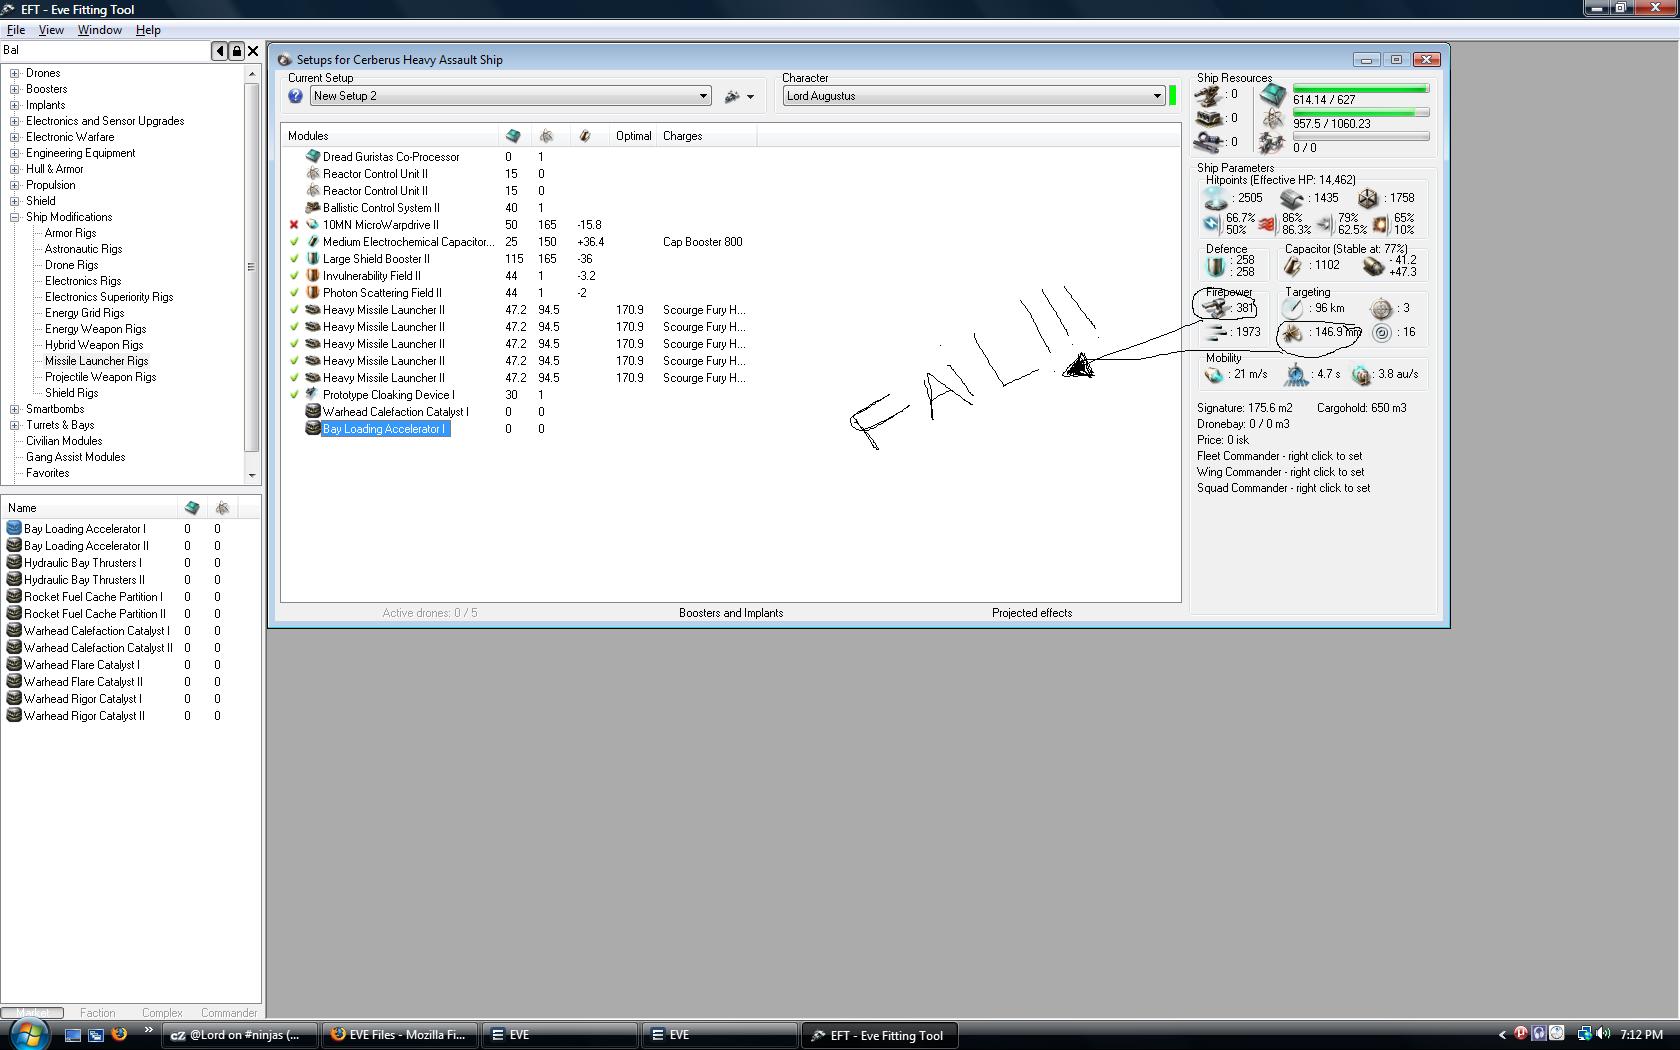Click the Defence shield icon beside 258
The width and height of the screenshot is (1680, 1050).
click(x=1215, y=266)
